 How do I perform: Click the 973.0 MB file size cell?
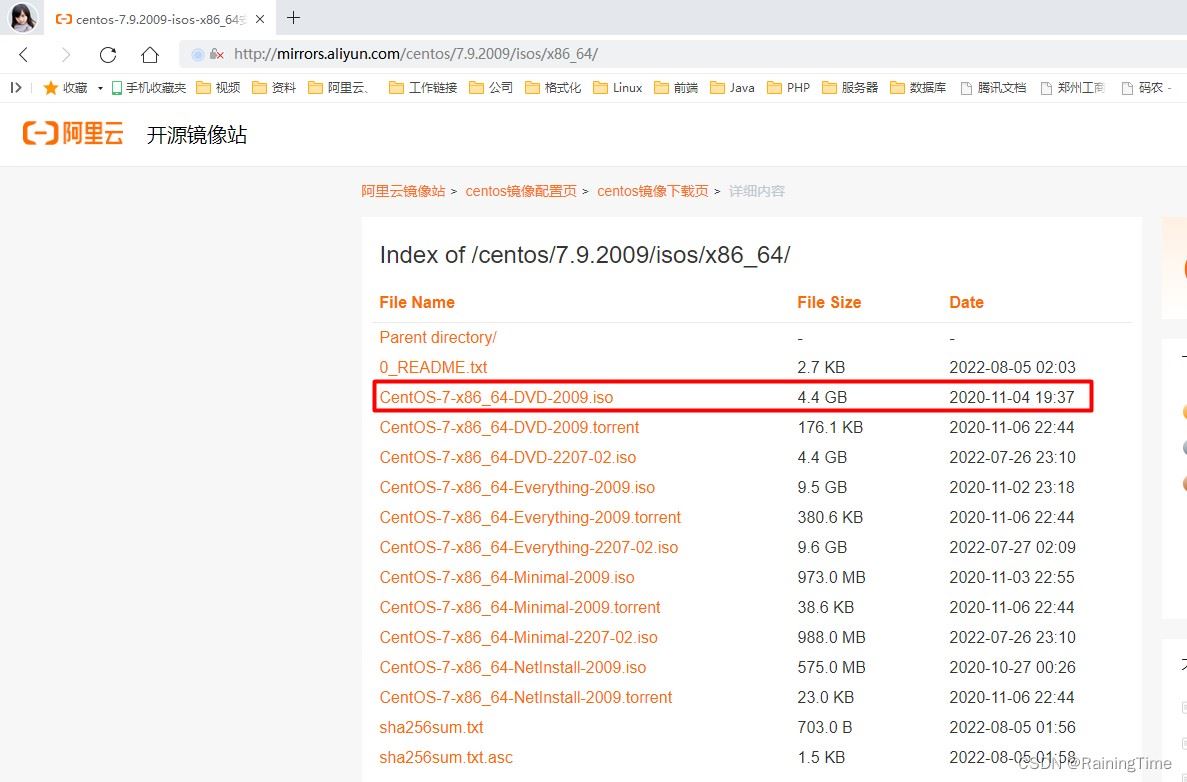831,578
